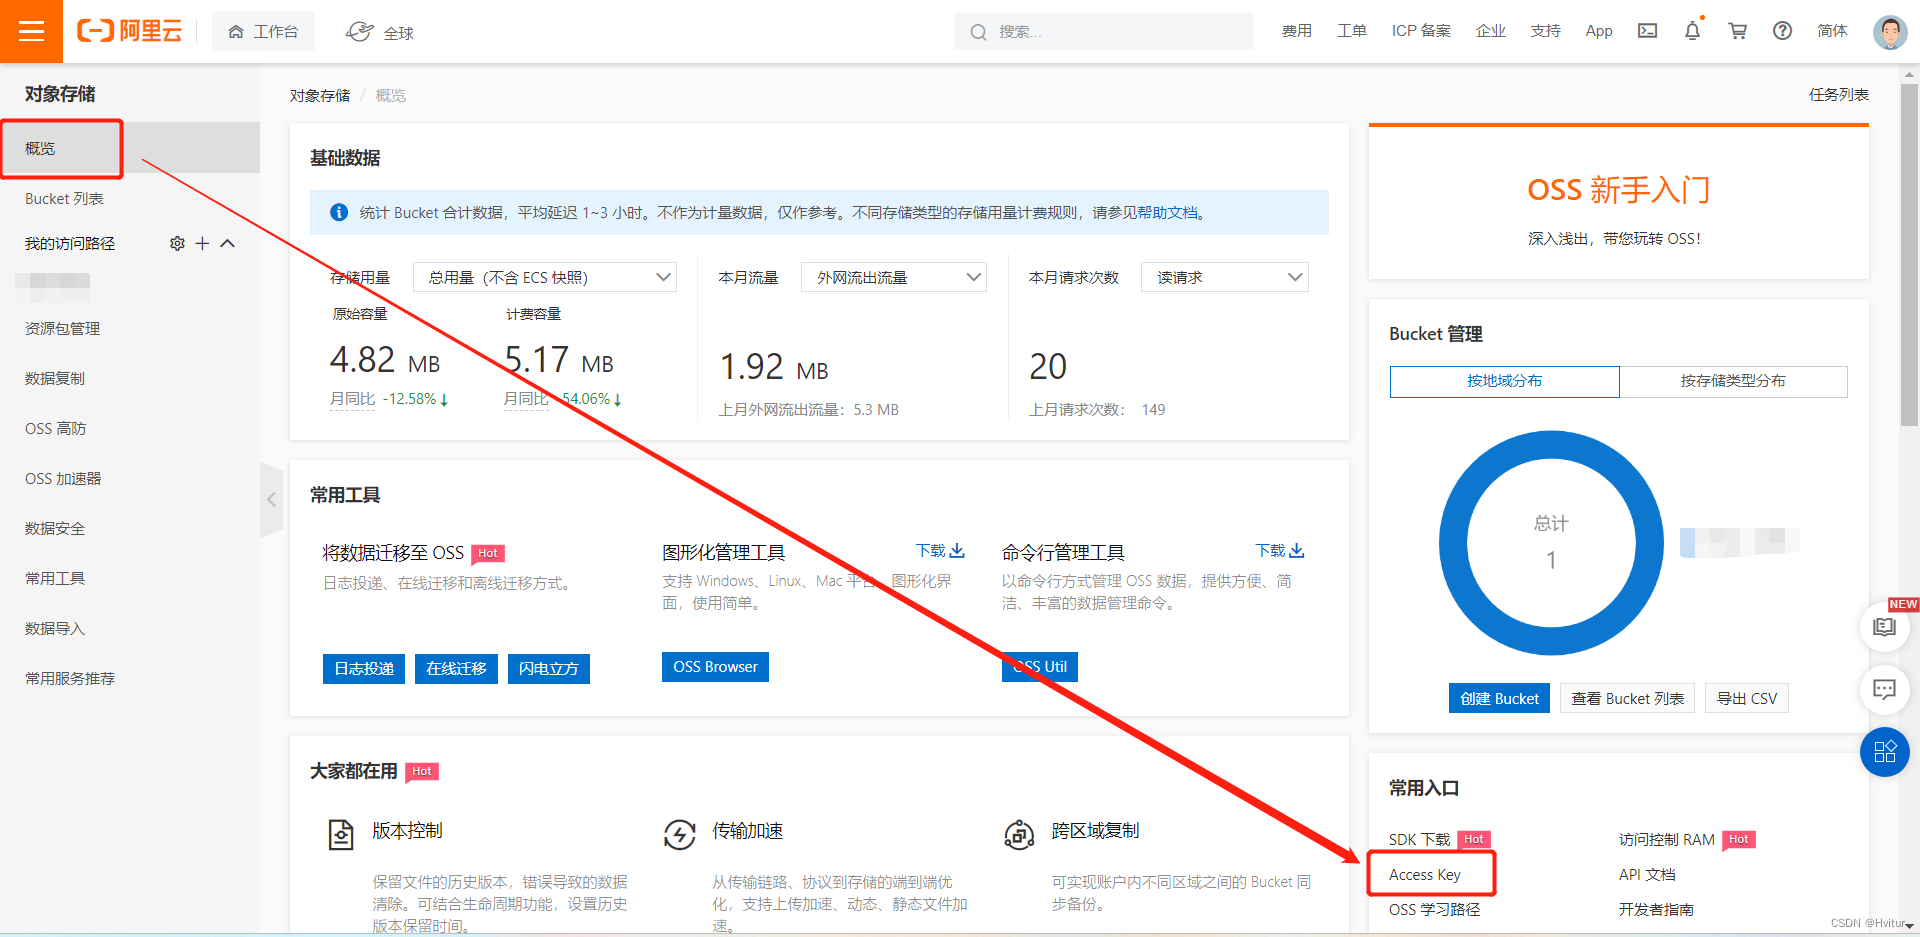This screenshot has height=937, width=1920.
Task: Click the 日志投递 button
Action: [x=364, y=668]
